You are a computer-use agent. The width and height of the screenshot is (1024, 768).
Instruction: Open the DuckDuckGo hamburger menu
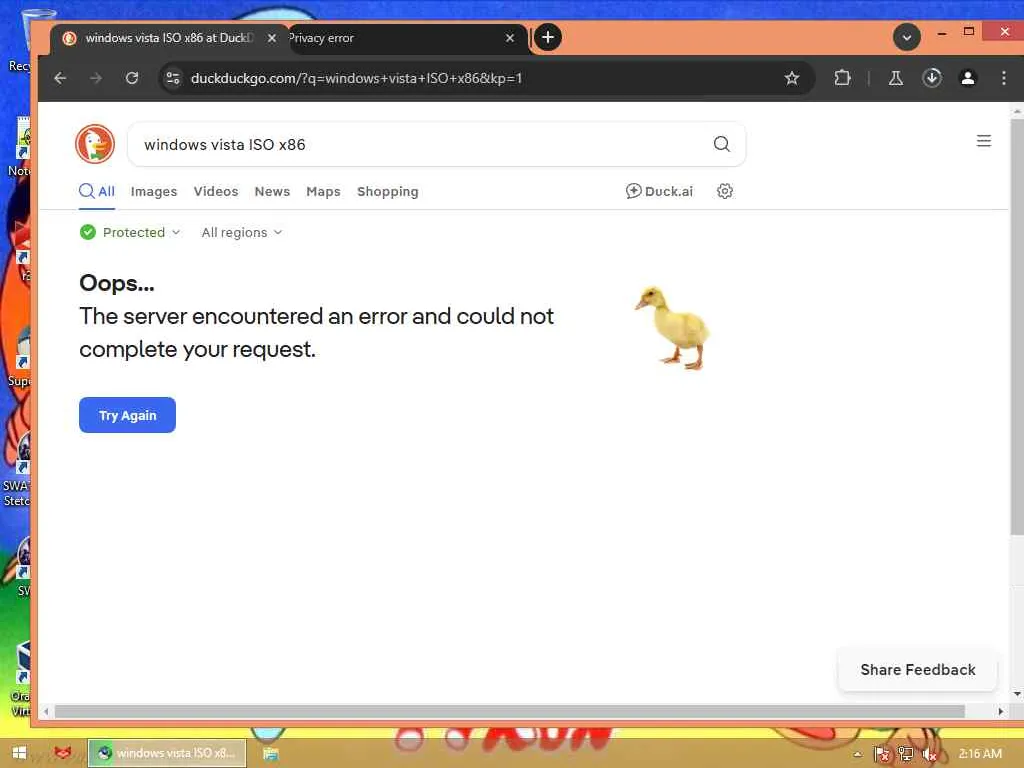point(984,141)
